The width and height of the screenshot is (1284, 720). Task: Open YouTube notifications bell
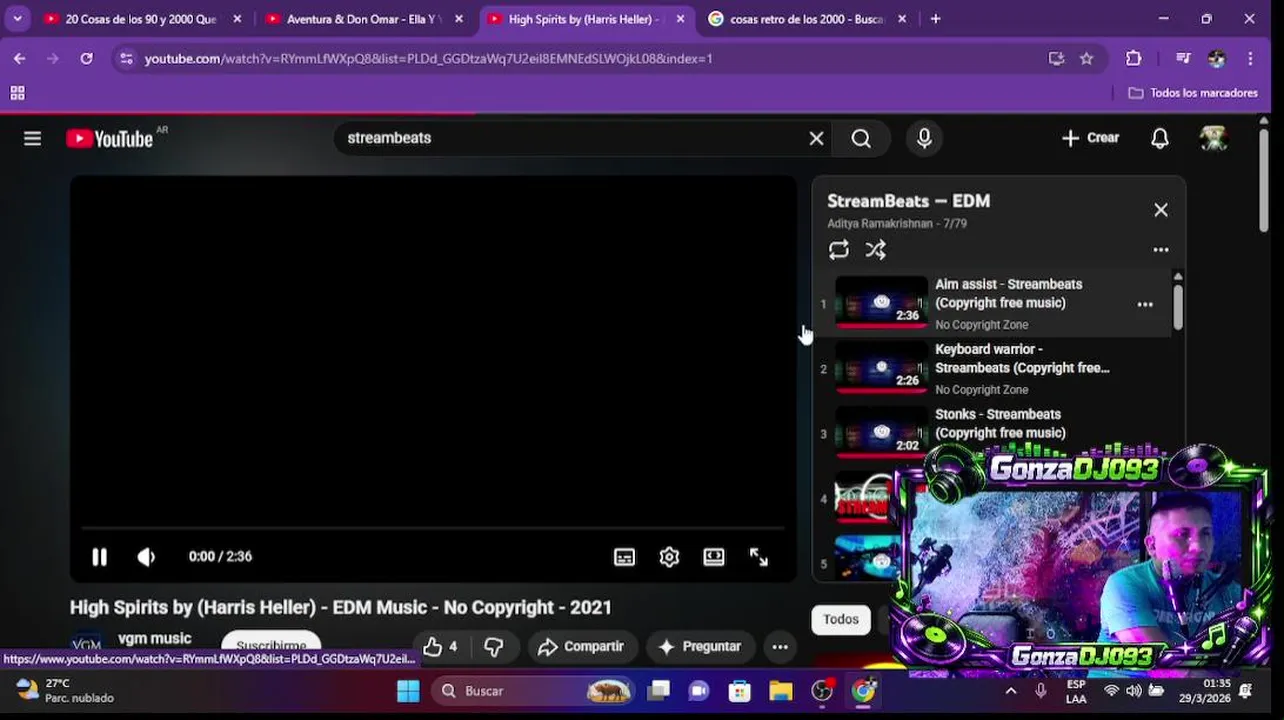click(x=1159, y=139)
